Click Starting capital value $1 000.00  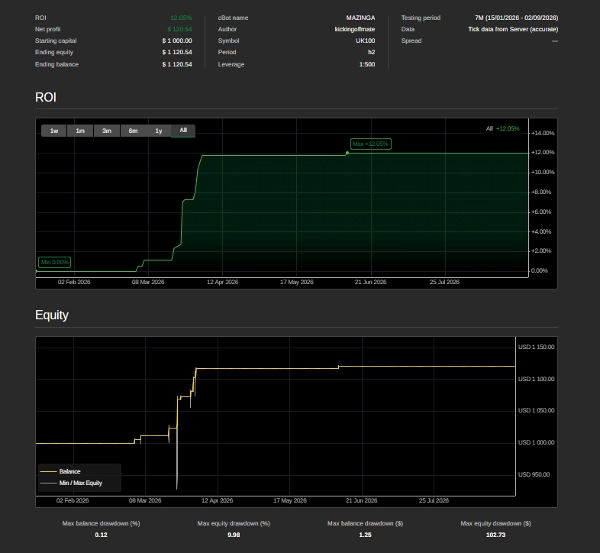(x=177, y=41)
